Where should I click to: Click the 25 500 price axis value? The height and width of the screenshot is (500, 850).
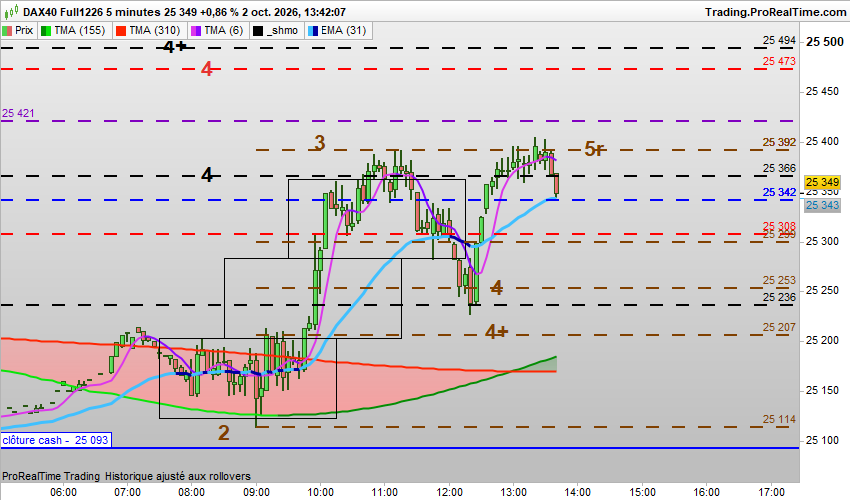coord(825,42)
